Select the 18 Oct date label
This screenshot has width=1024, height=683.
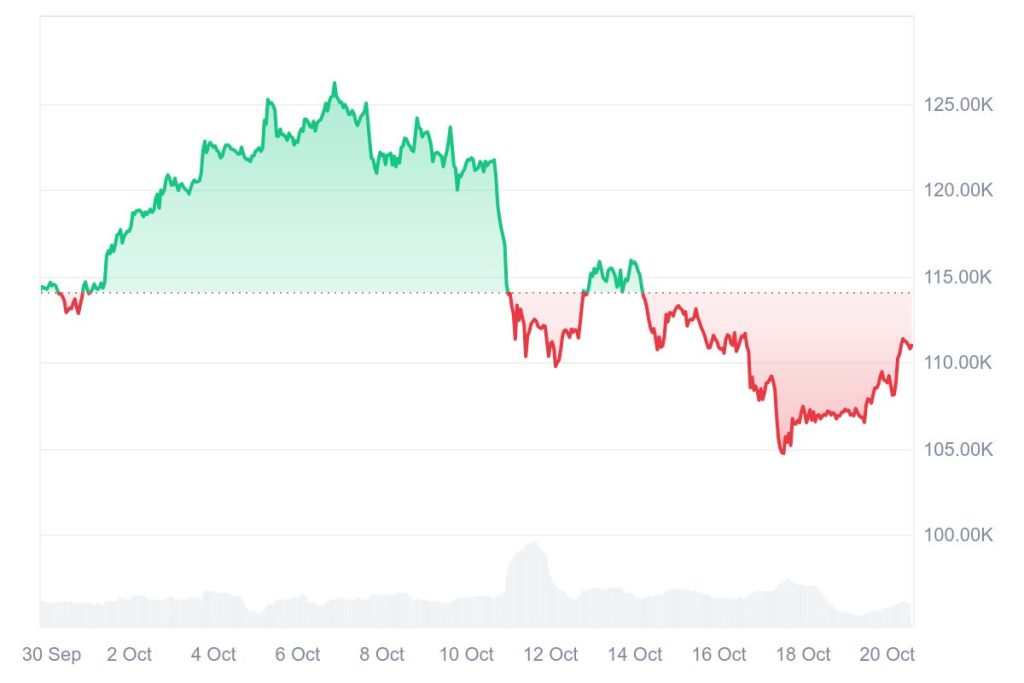[803, 655]
